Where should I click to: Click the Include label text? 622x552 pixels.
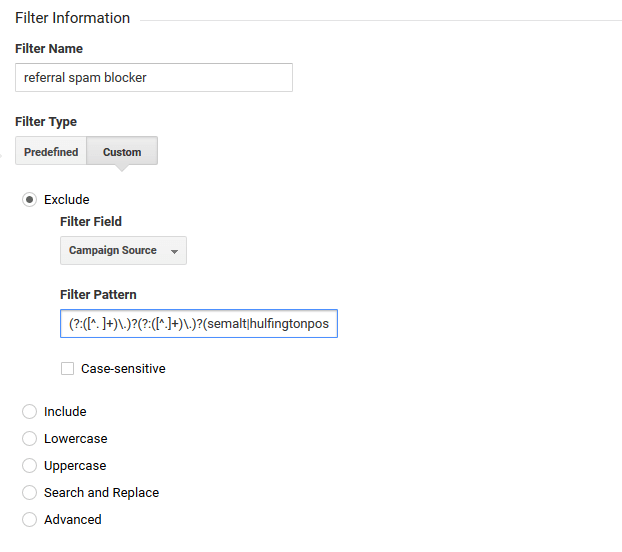pyautogui.click(x=65, y=412)
